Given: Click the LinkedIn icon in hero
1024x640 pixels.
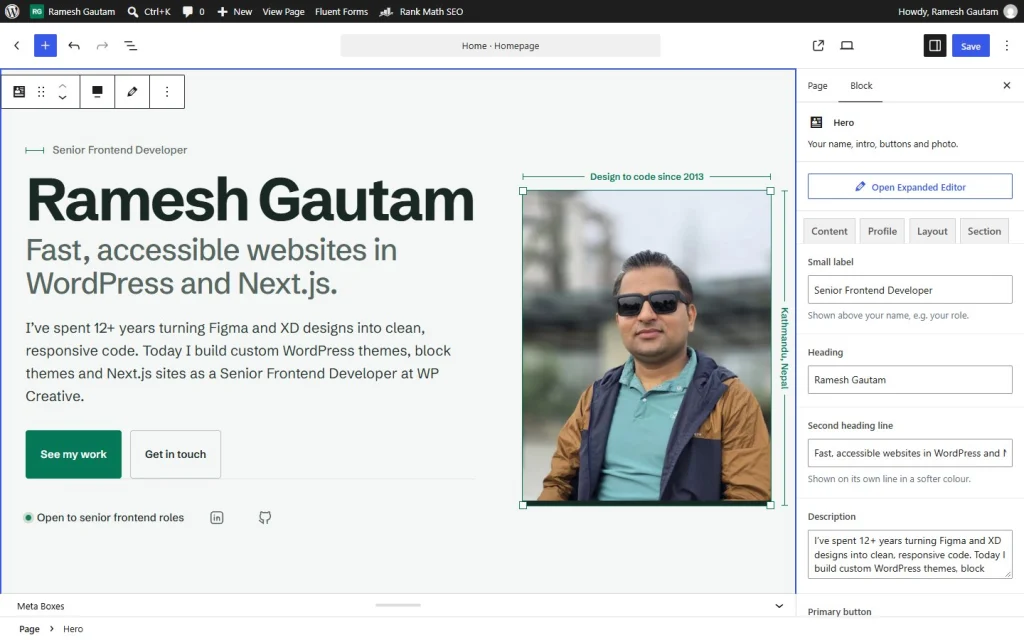Looking at the screenshot, I should coord(217,518).
